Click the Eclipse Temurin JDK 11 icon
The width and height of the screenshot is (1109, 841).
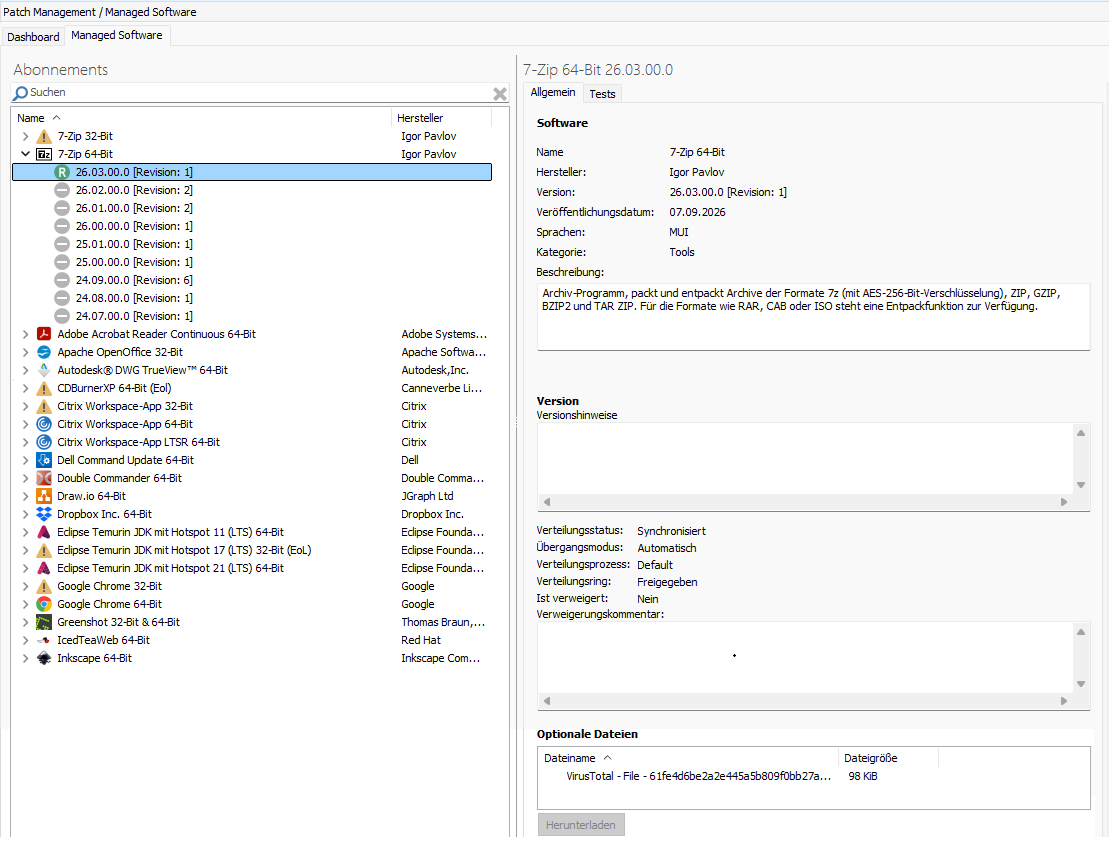point(44,532)
